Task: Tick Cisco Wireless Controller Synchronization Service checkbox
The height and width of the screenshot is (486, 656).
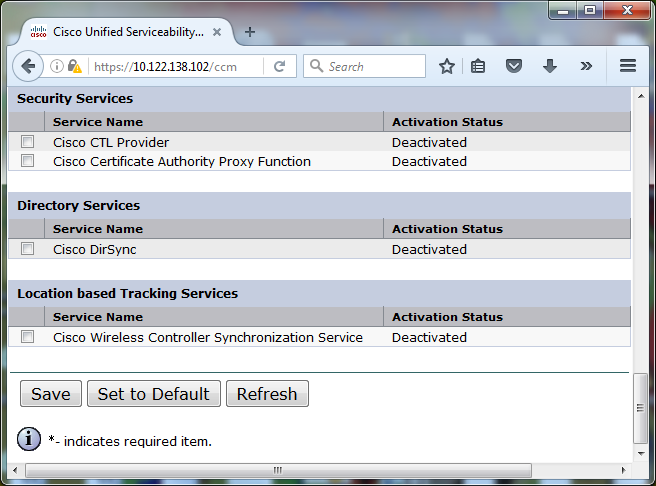Action: 28,337
